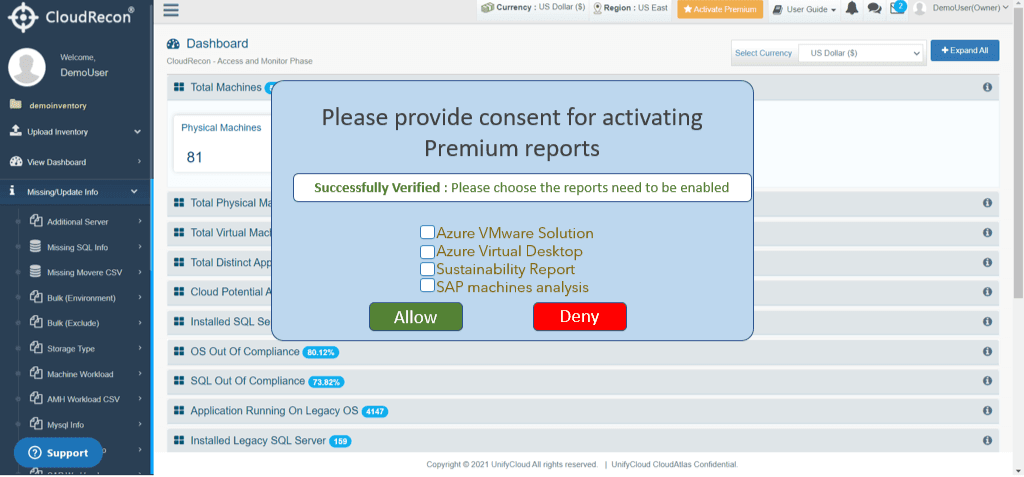
Task: Open the notifications bell icon
Action: (x=852, y=8)
